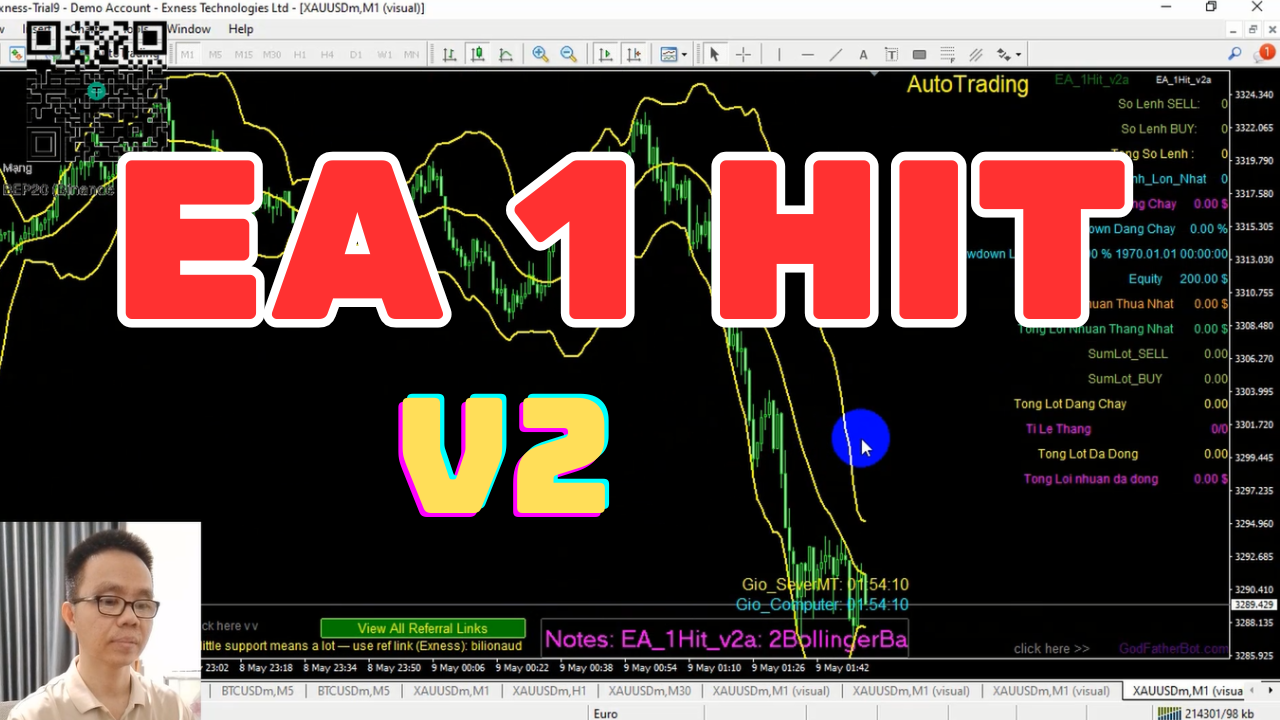Toggle chart shift from right border
Image resolution: width=1280 pixels, height=720 pixels.
pos(633,54)
